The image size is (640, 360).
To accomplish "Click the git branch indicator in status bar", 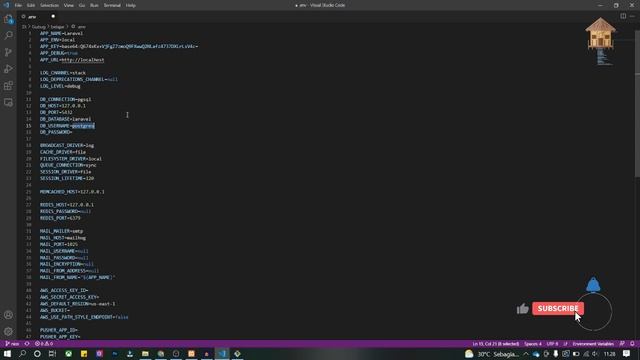I will (x=12, y=344).
